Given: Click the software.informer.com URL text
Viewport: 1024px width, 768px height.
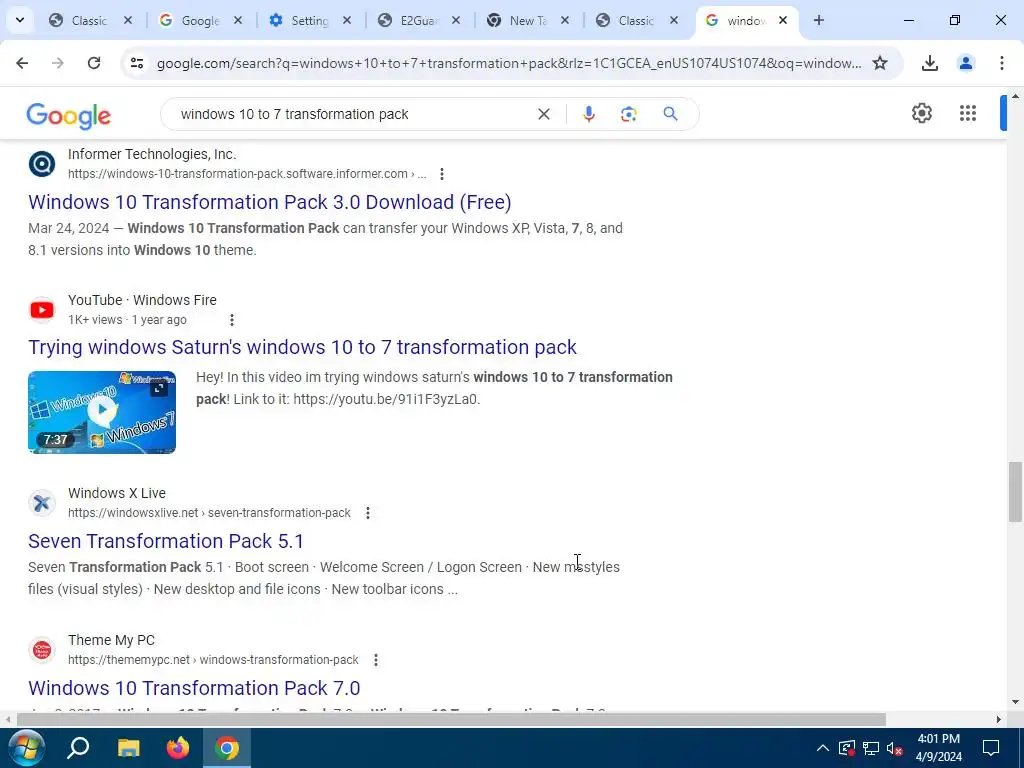Looking at the screenshot, I should point(247,174).
